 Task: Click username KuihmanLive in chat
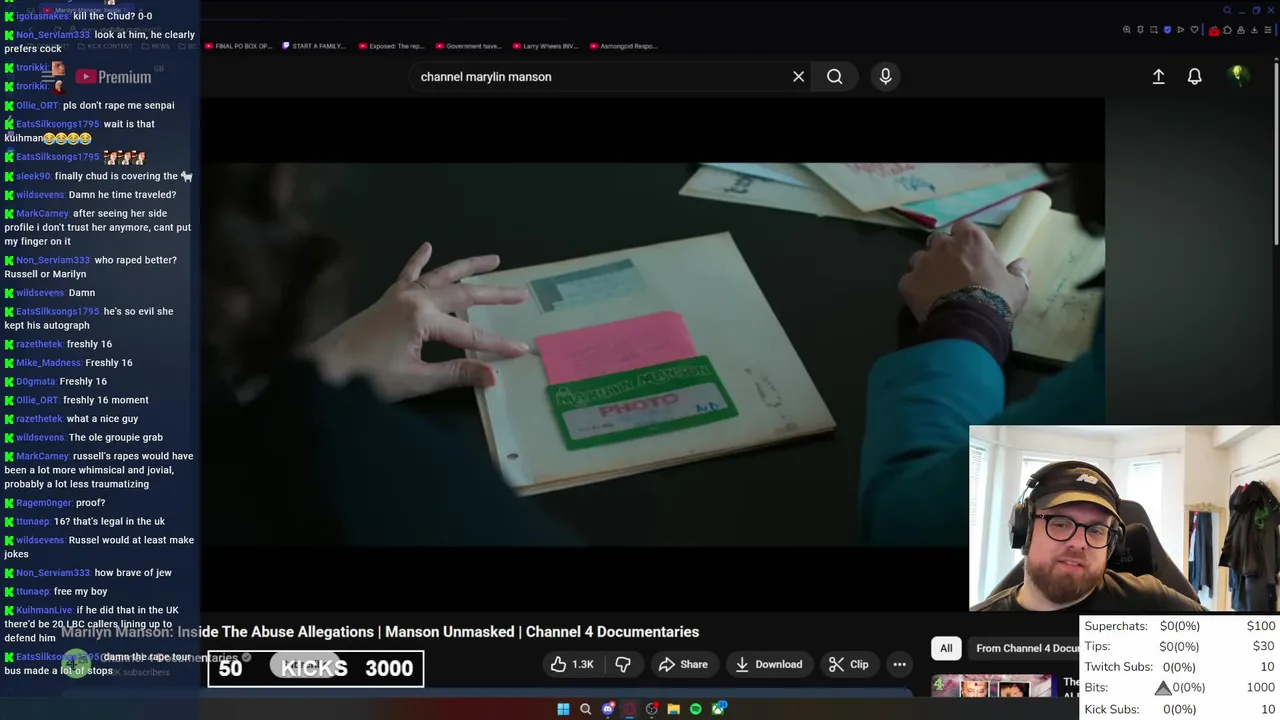tap(44, 610)
